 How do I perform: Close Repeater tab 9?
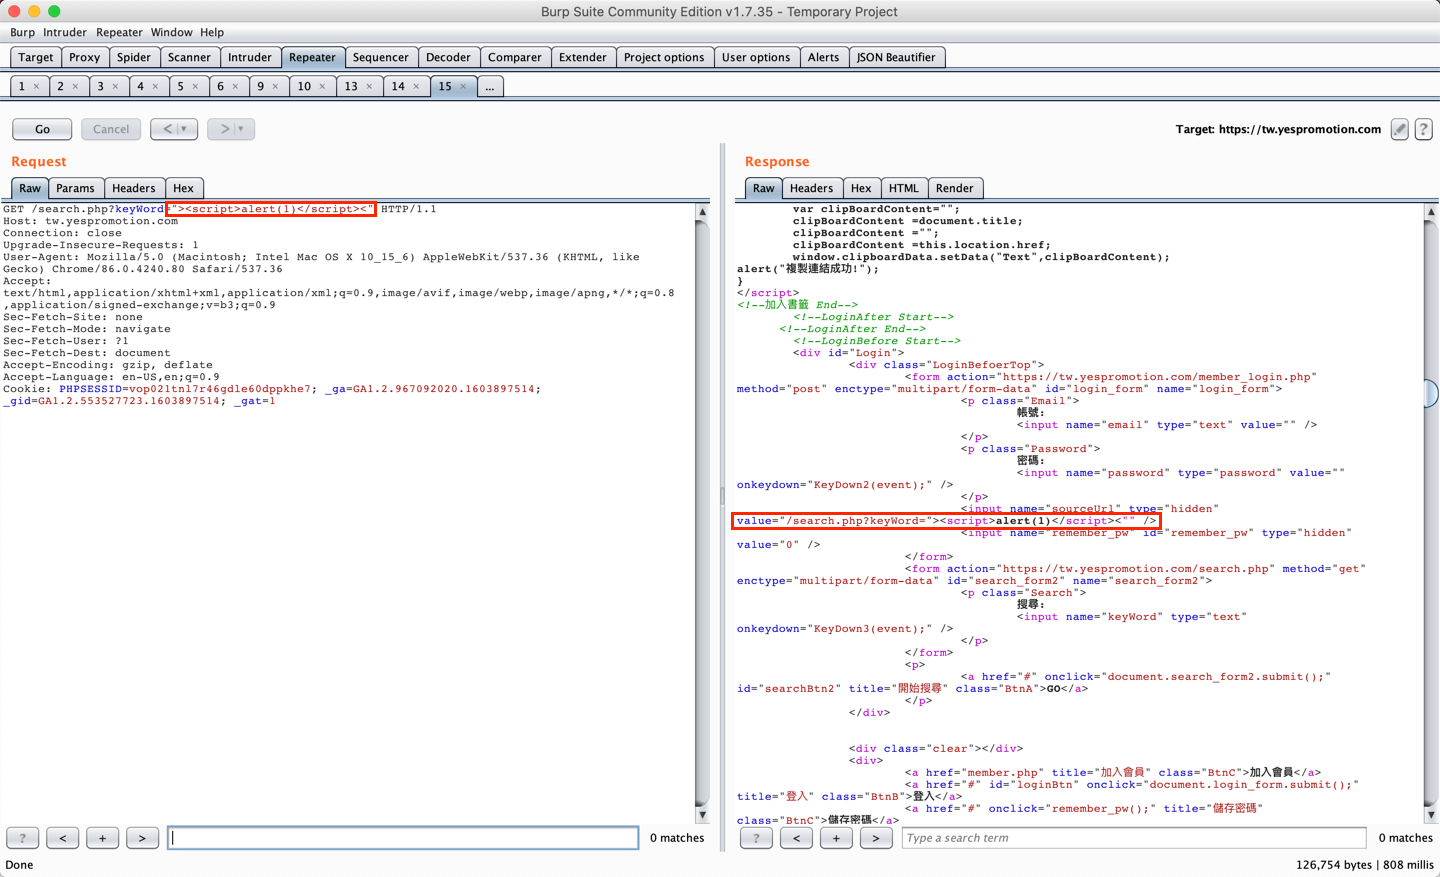click(276, 87)
